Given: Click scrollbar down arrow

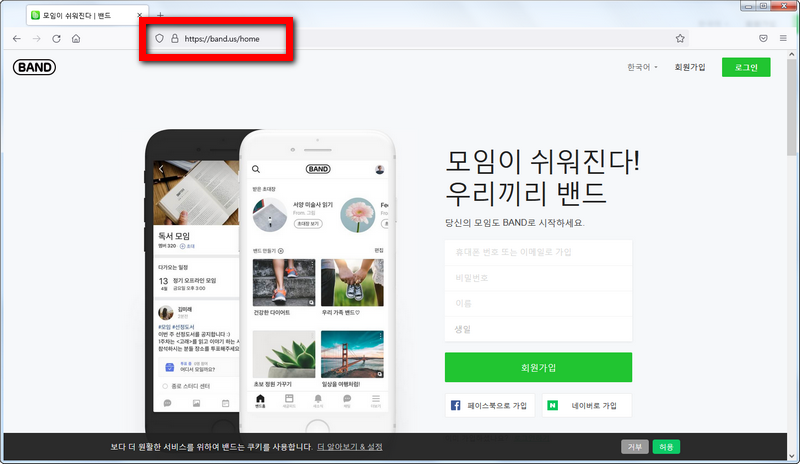Looking at the screenshot, I should click(791, 456).
